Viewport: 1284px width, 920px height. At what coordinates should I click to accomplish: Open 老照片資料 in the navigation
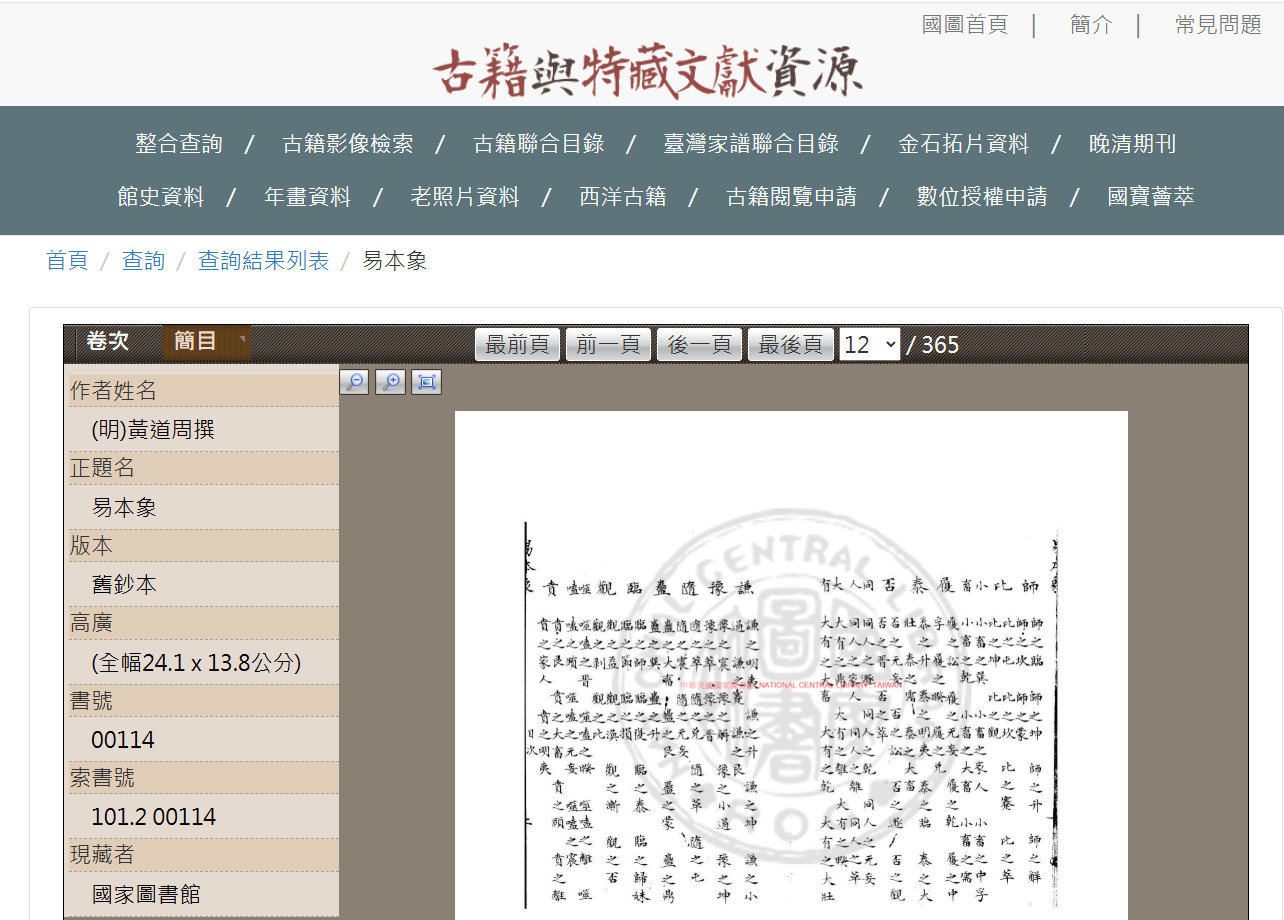point(465,197)
